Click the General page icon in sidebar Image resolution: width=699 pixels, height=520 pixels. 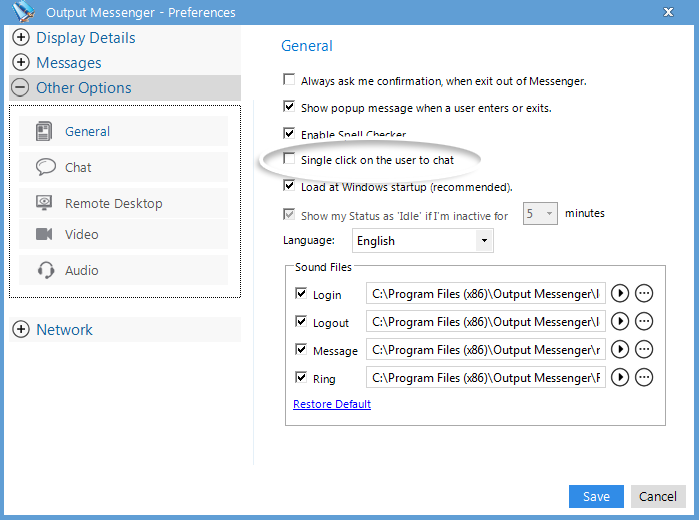coord(44,131)
